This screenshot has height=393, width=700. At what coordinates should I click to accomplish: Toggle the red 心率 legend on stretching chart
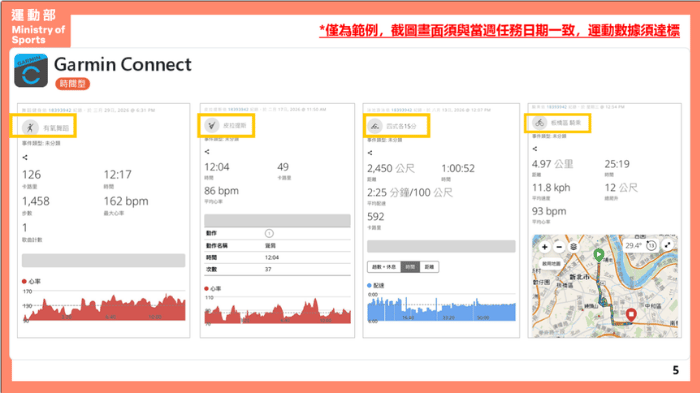(213, 288)
